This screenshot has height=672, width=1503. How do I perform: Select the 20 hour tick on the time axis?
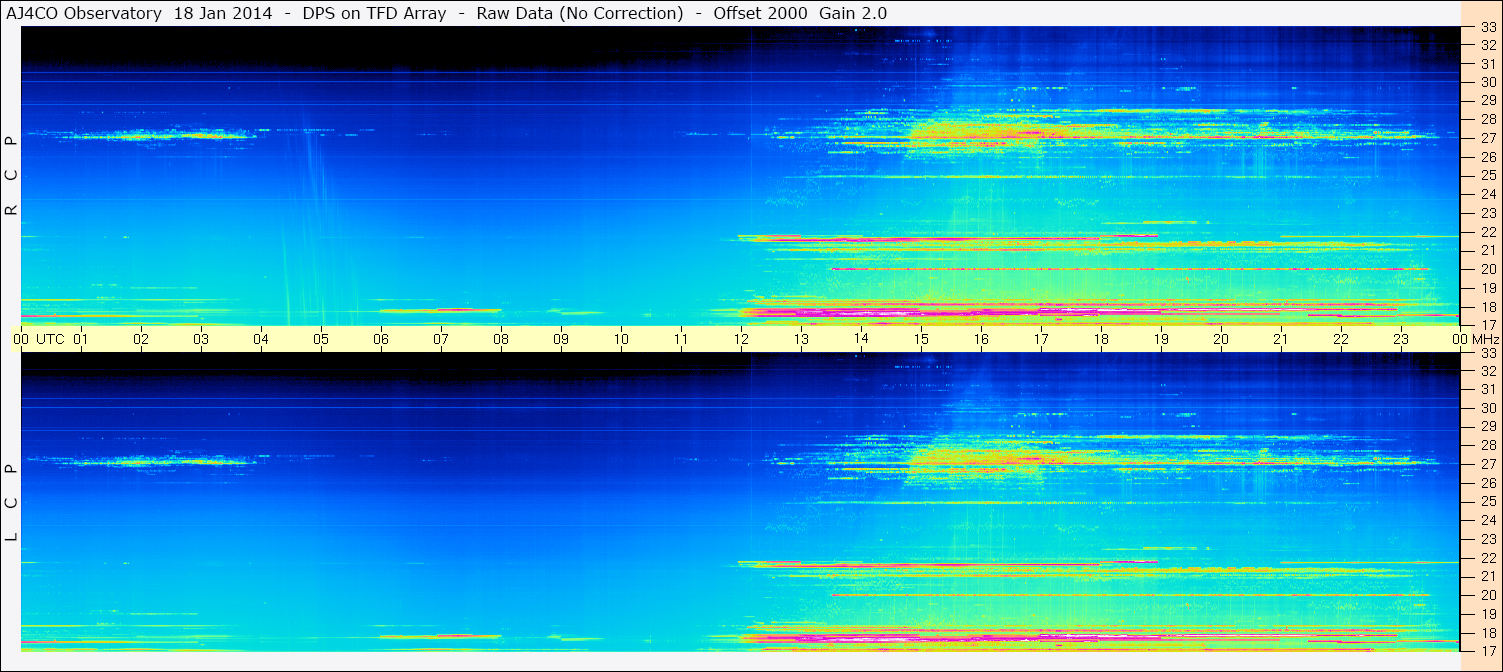click(1221, 340)
